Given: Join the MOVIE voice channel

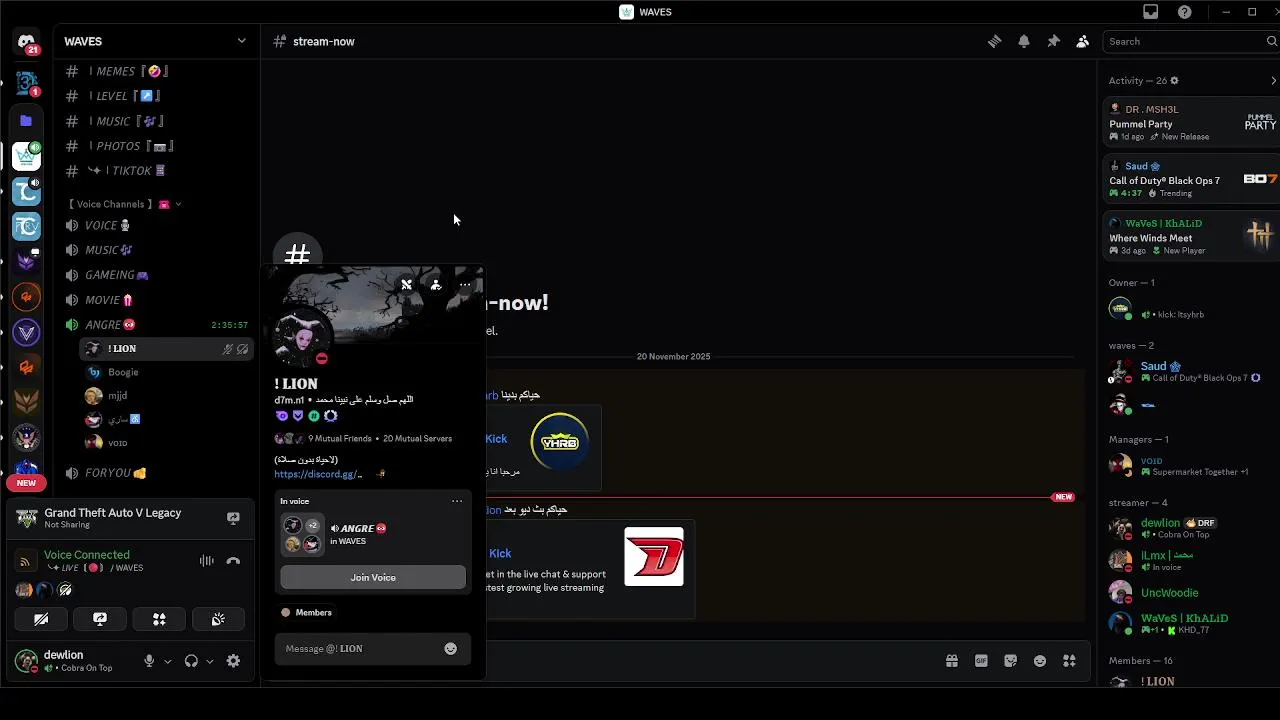Looking at the screenshot, I should point(155,300).
